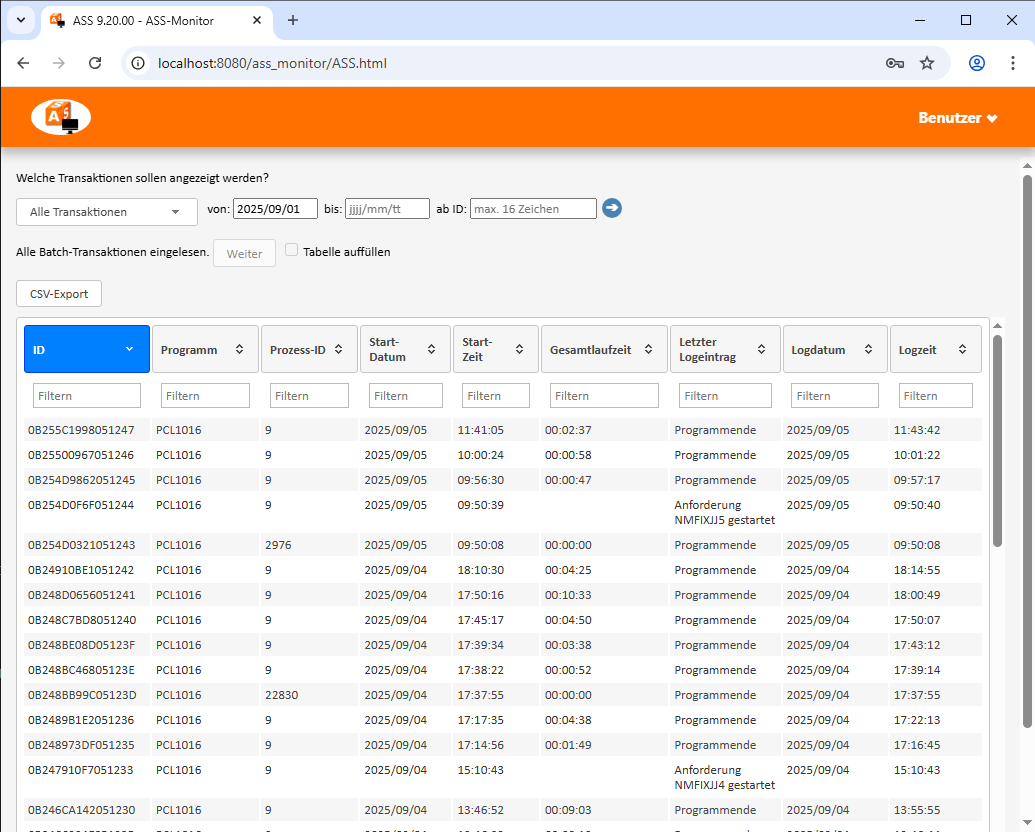The height and width of the screenshot is (832, 1035).
Task: Click the table's vertical scrollbar thumb
Action: 997,440
